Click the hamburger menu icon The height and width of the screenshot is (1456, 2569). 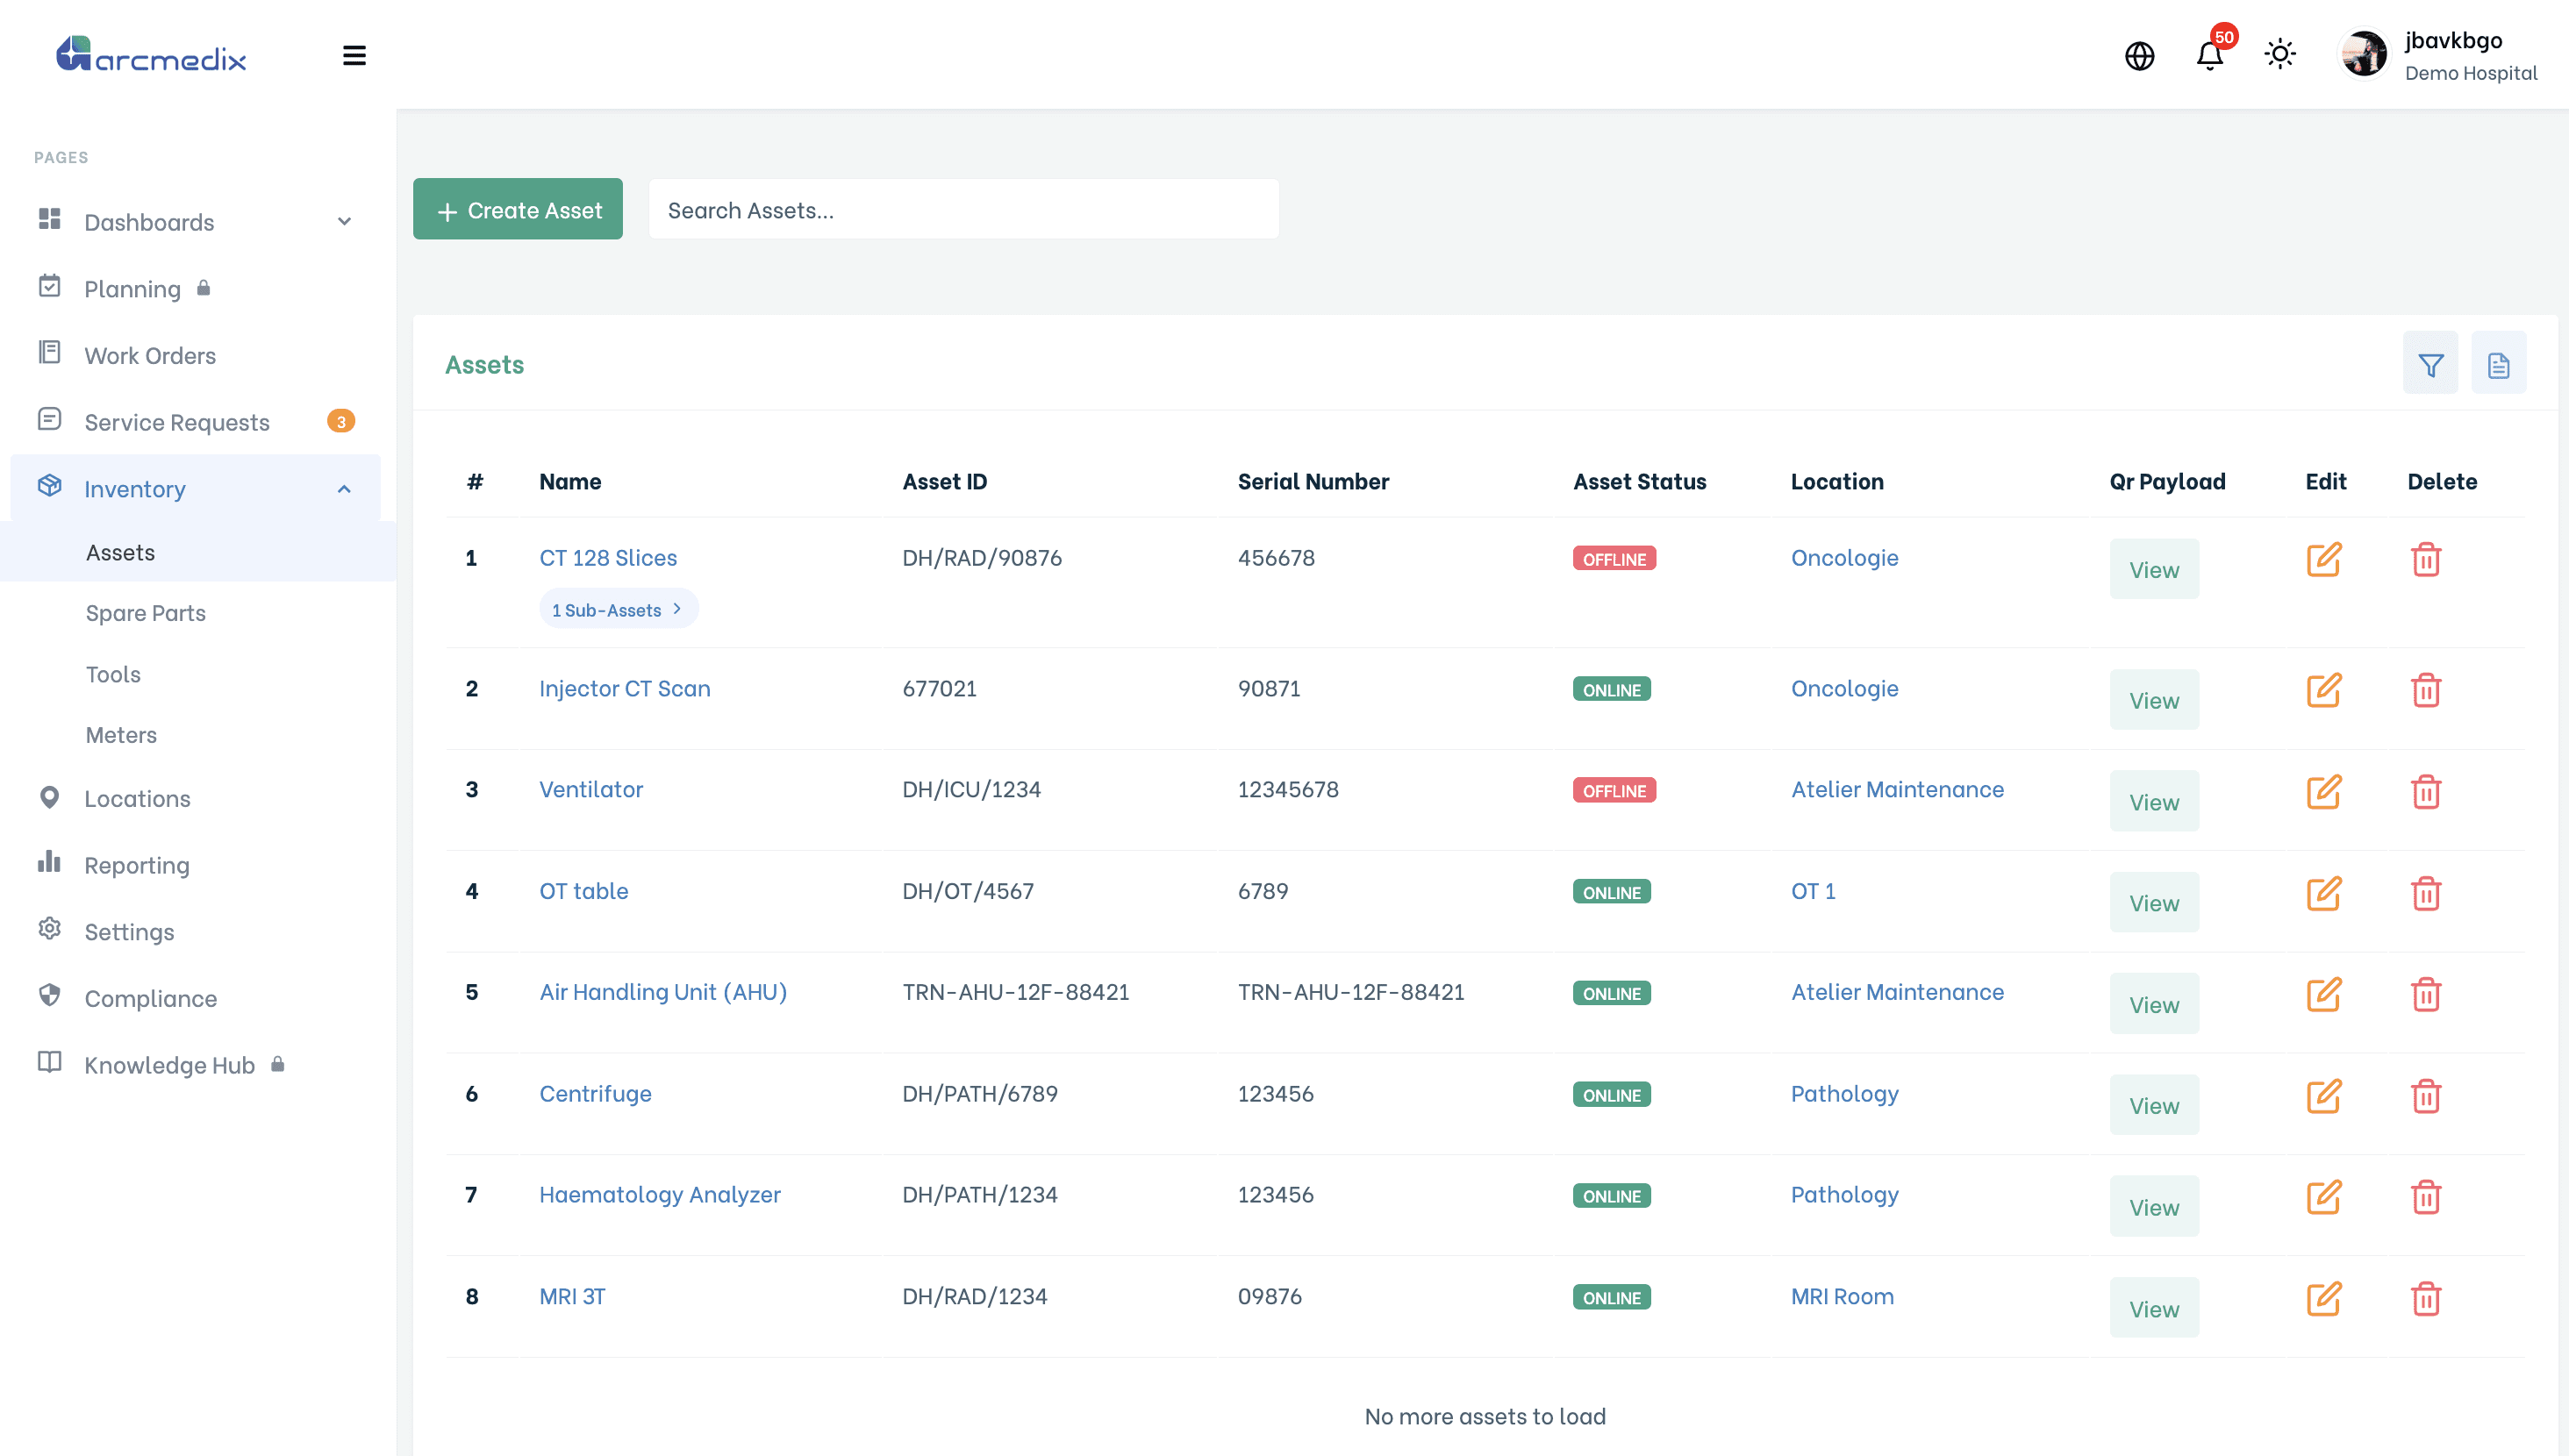(354, 55)
